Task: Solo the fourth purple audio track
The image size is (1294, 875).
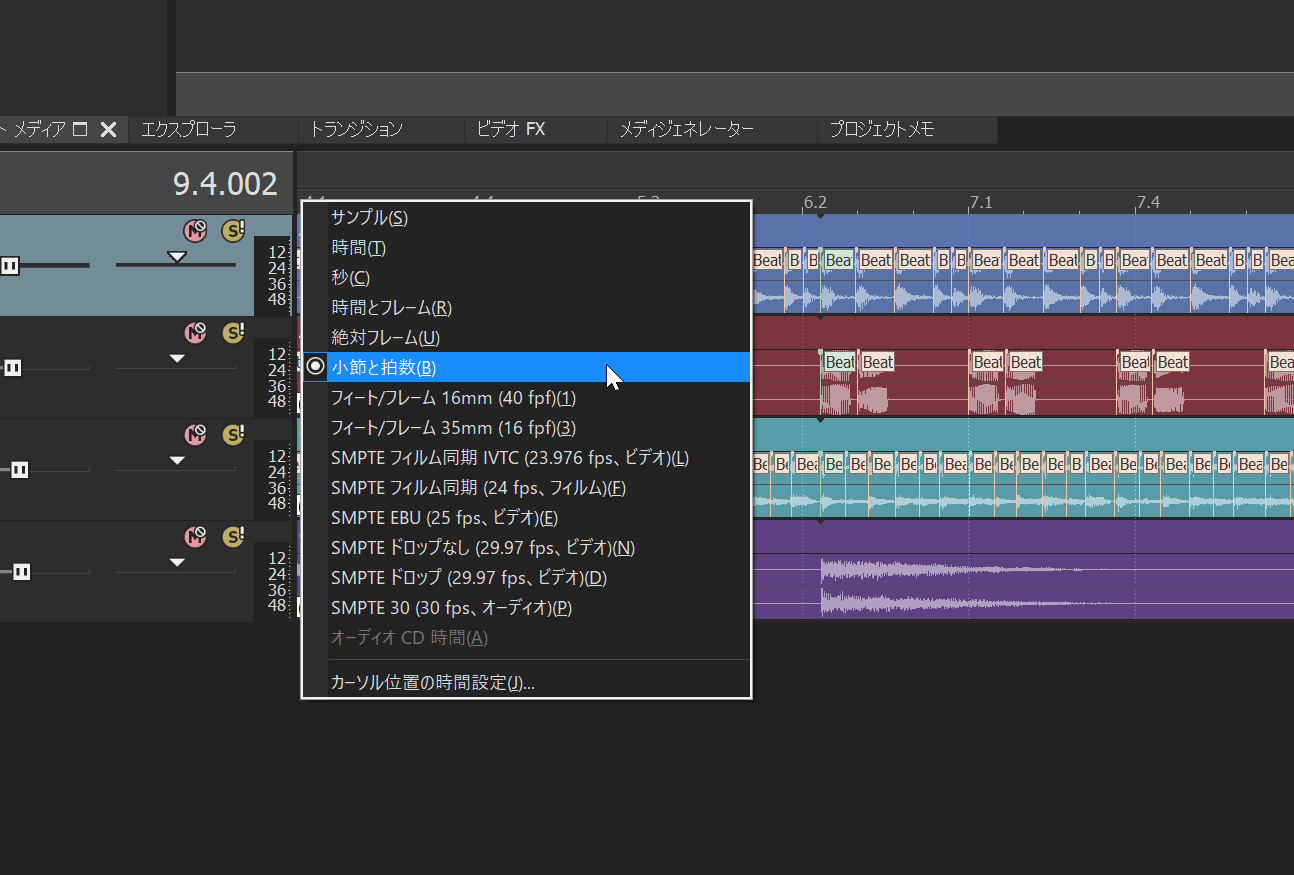Action: click(x=233, y=537)
